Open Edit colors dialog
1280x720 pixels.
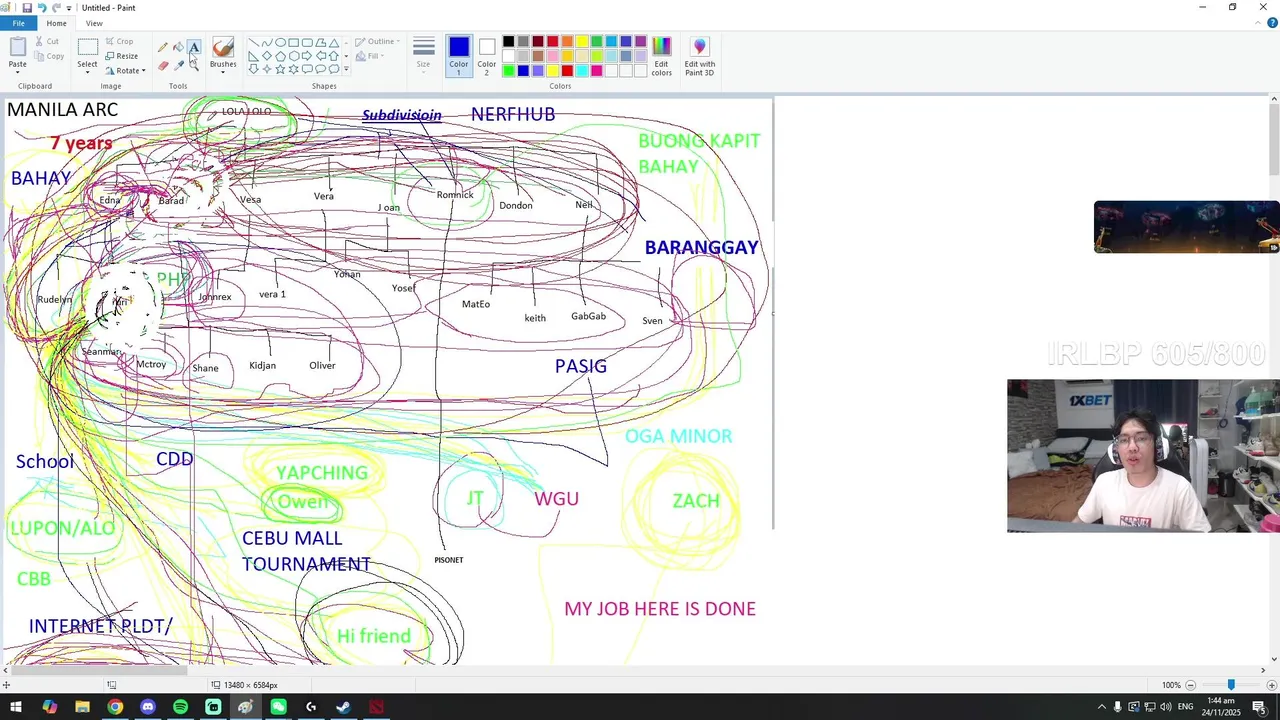coord(661,55)
